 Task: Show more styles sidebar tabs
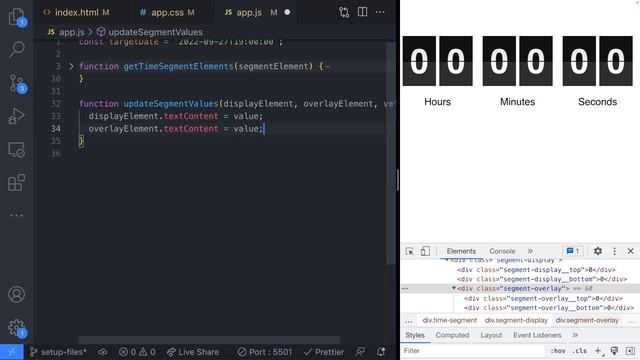575,335
